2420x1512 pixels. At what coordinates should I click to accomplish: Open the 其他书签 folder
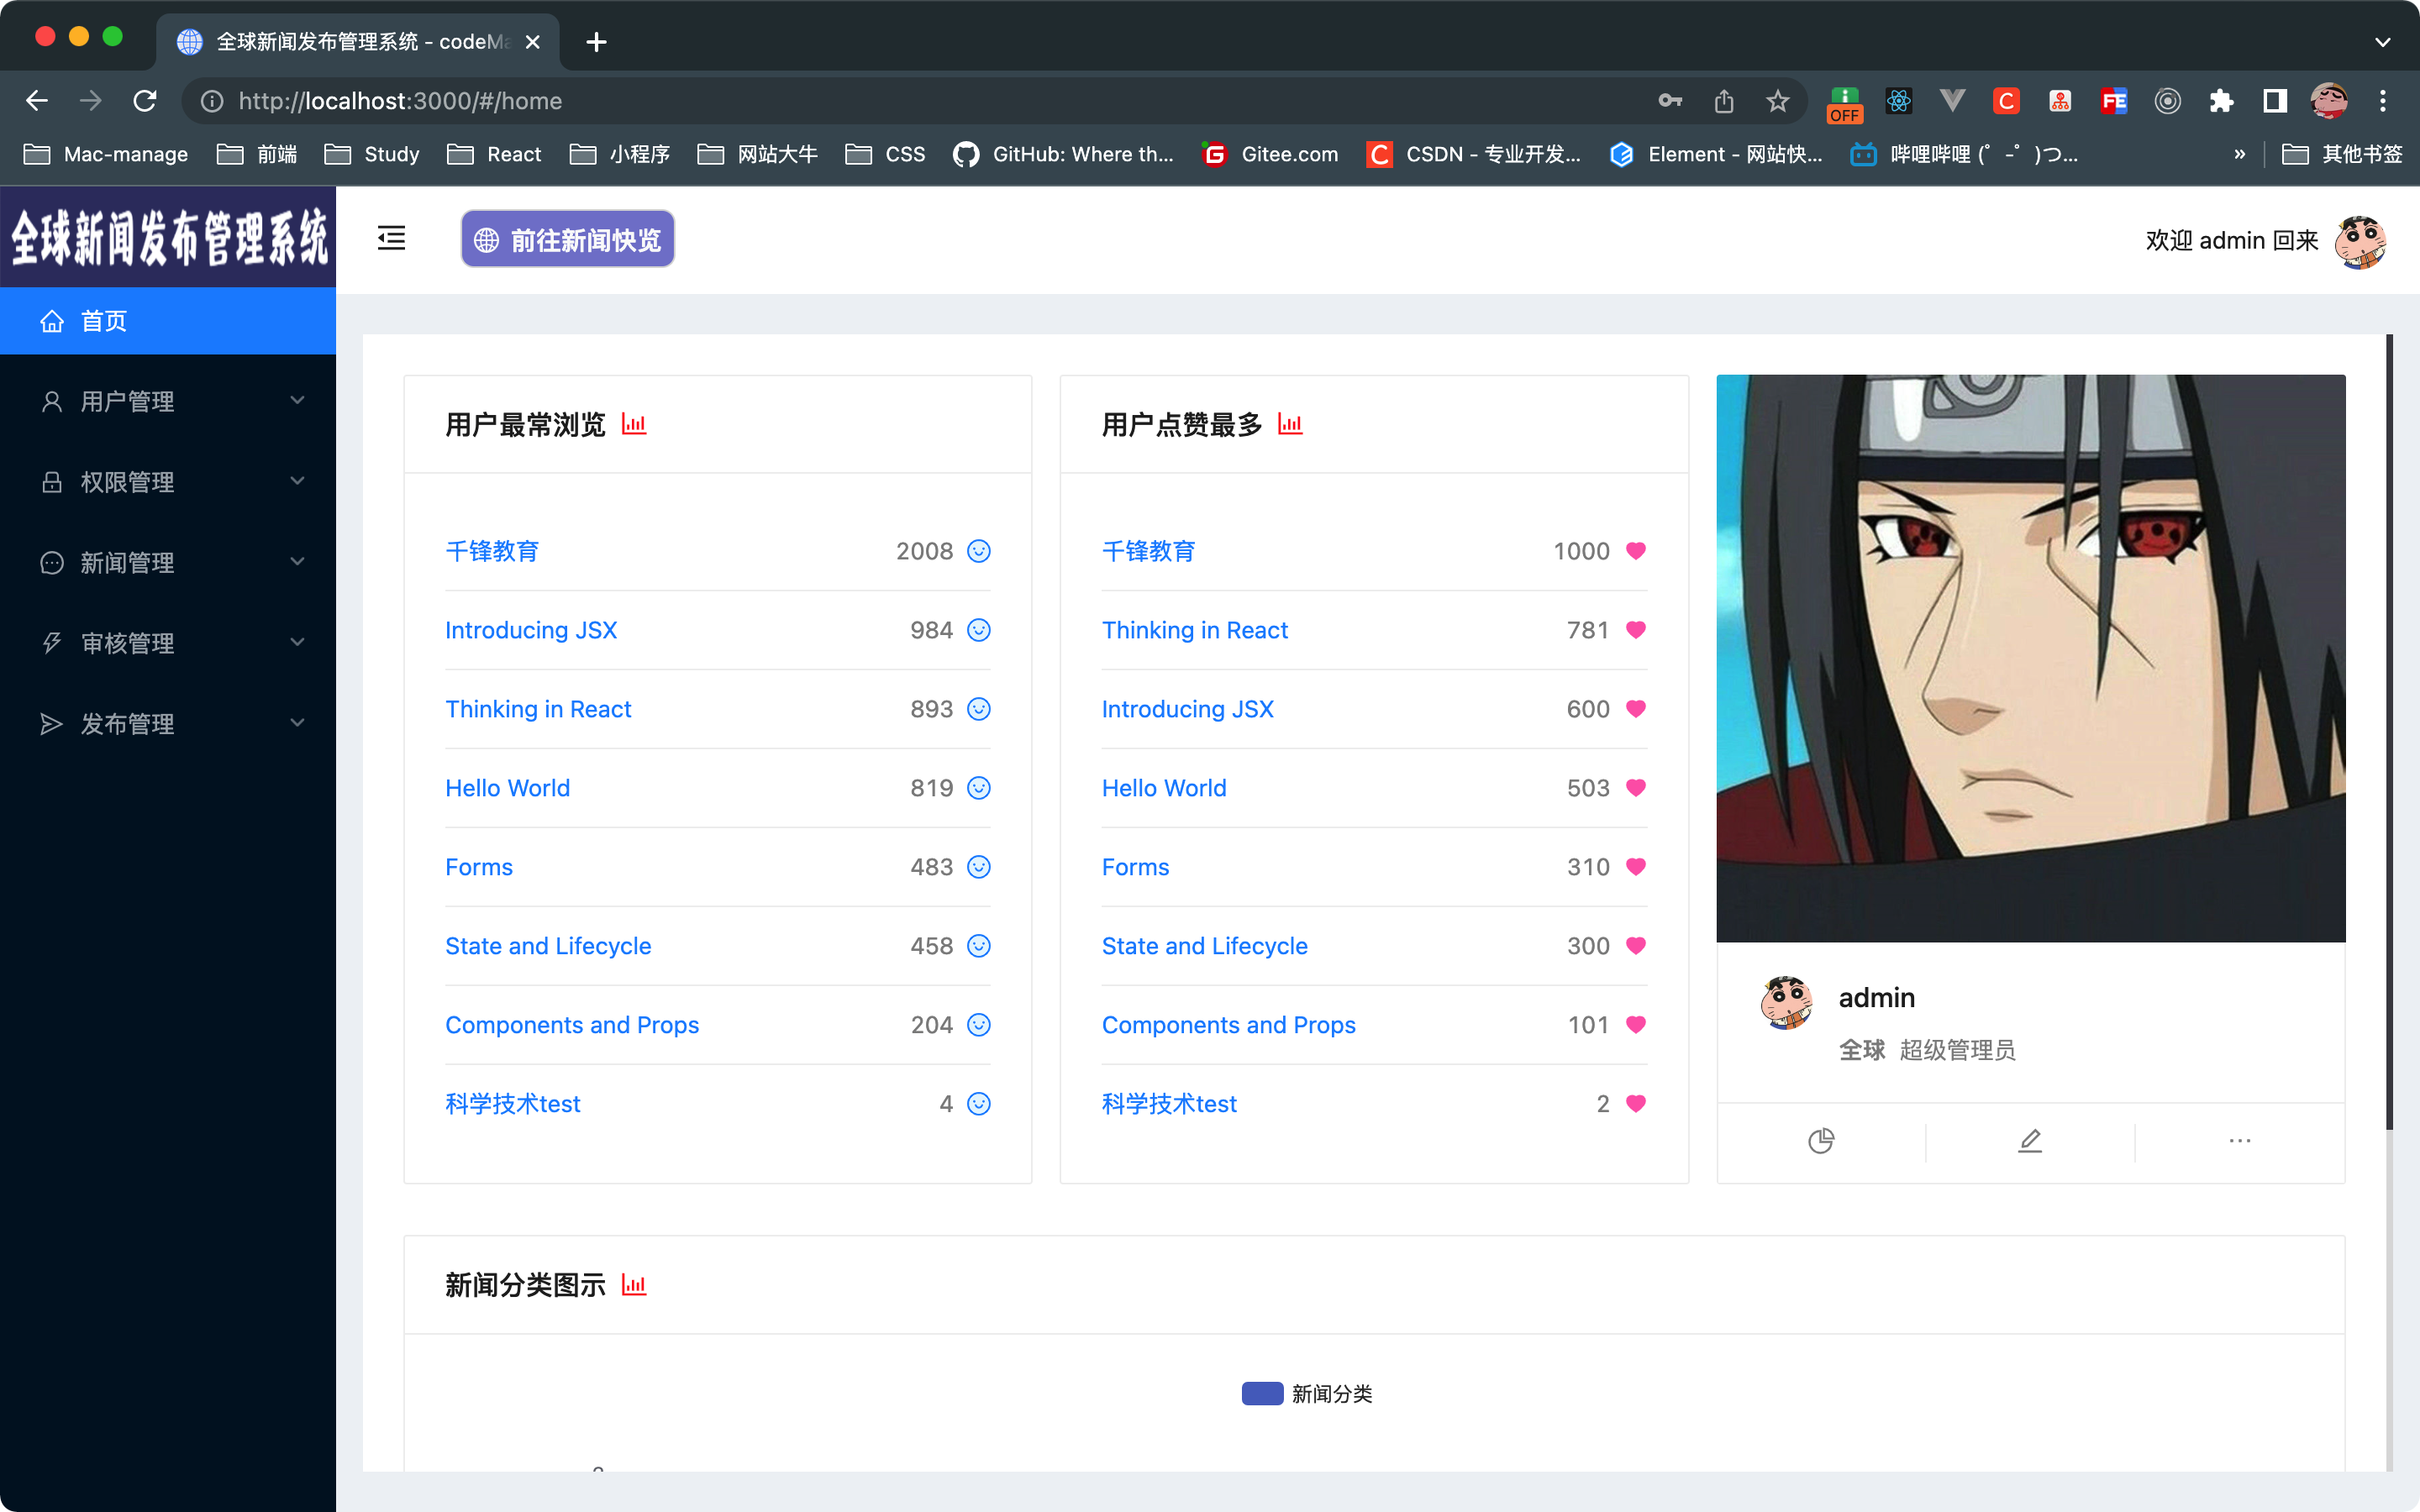[2342, 154]
